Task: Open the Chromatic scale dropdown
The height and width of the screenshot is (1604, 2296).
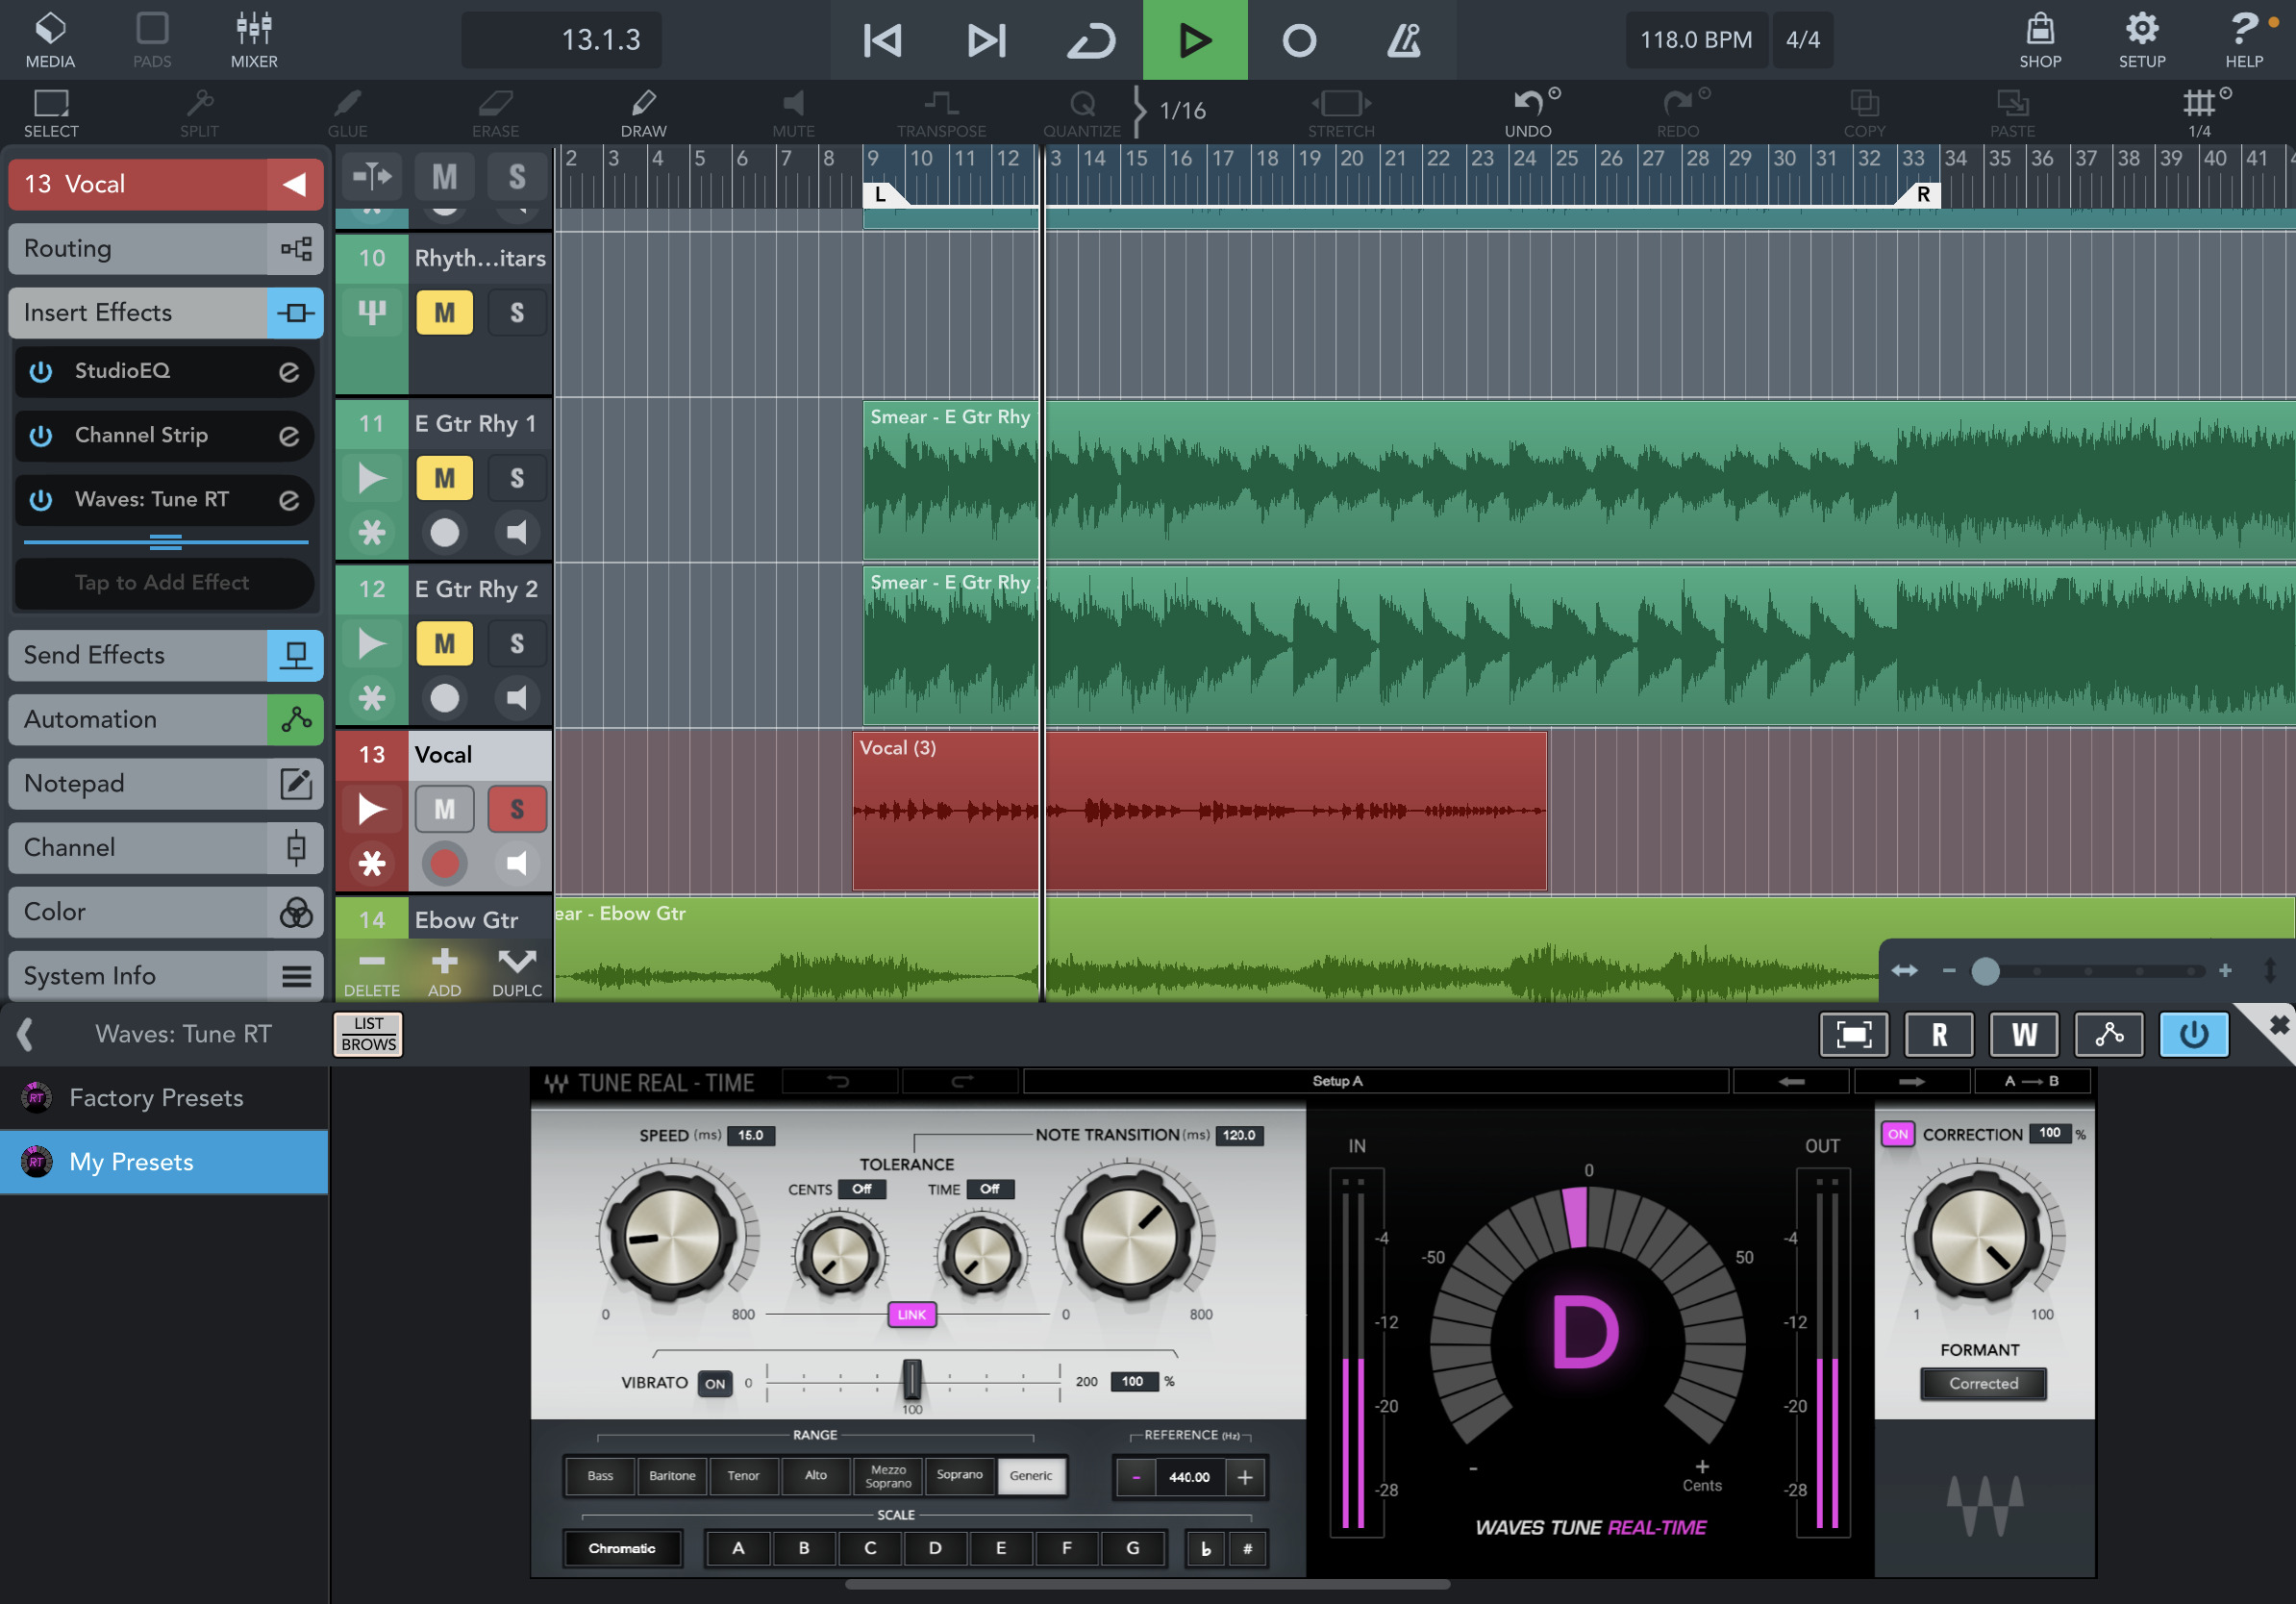Action: (x=622, y=1548)
